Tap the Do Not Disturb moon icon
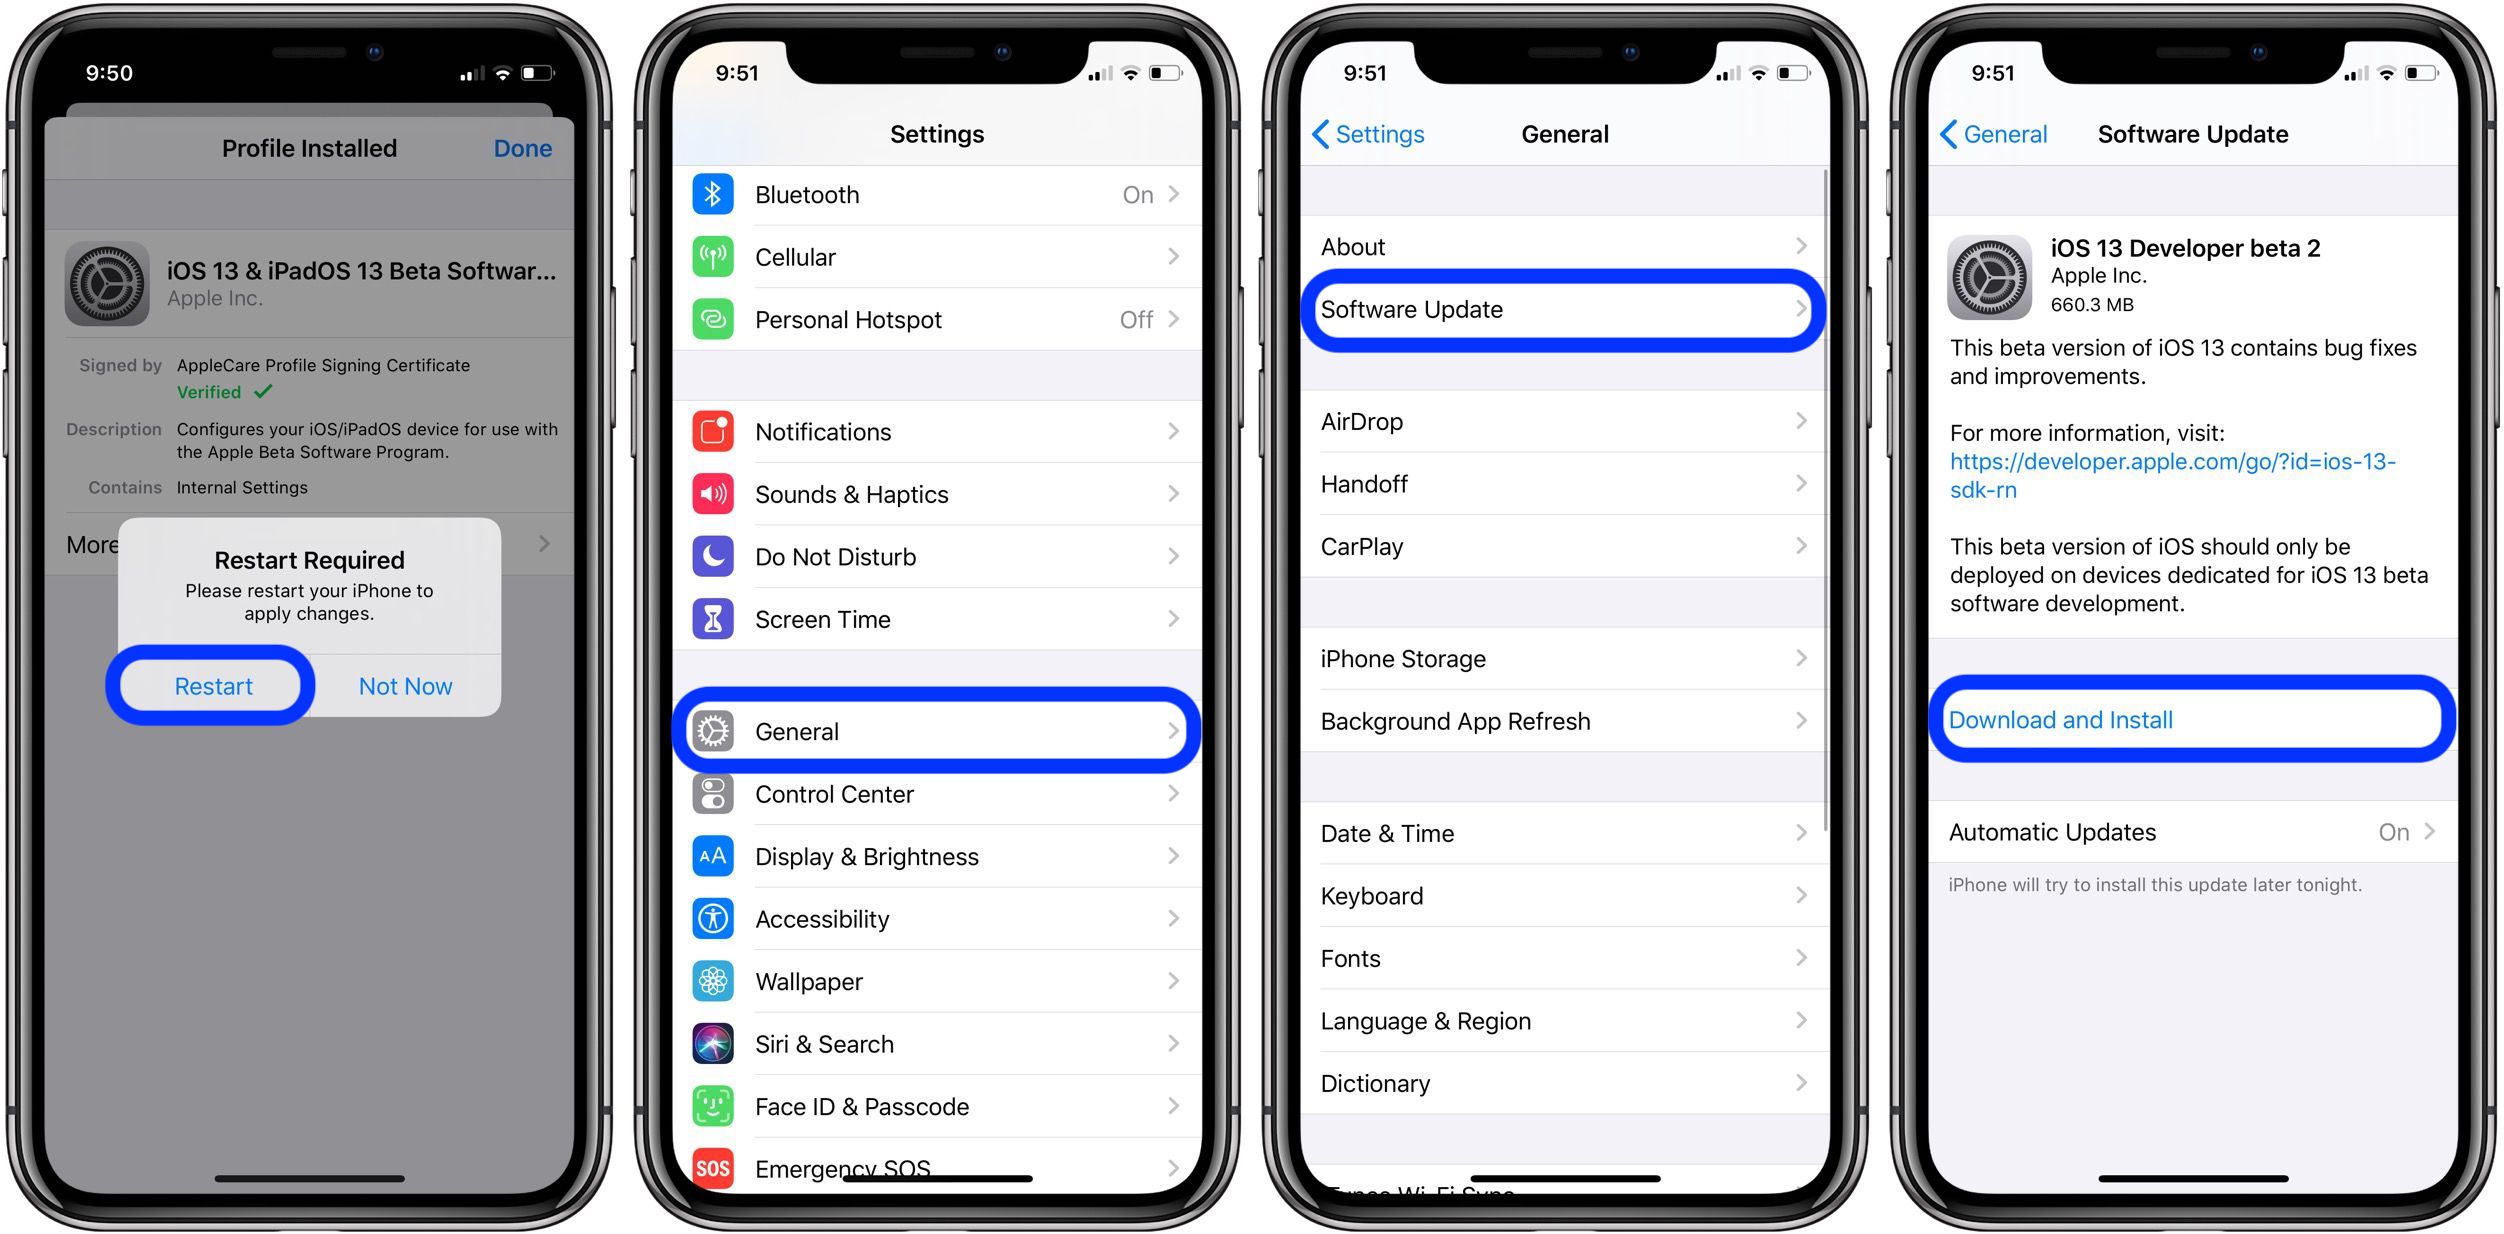Viewport: 2504px width, 1234px height. coord(712,552)
